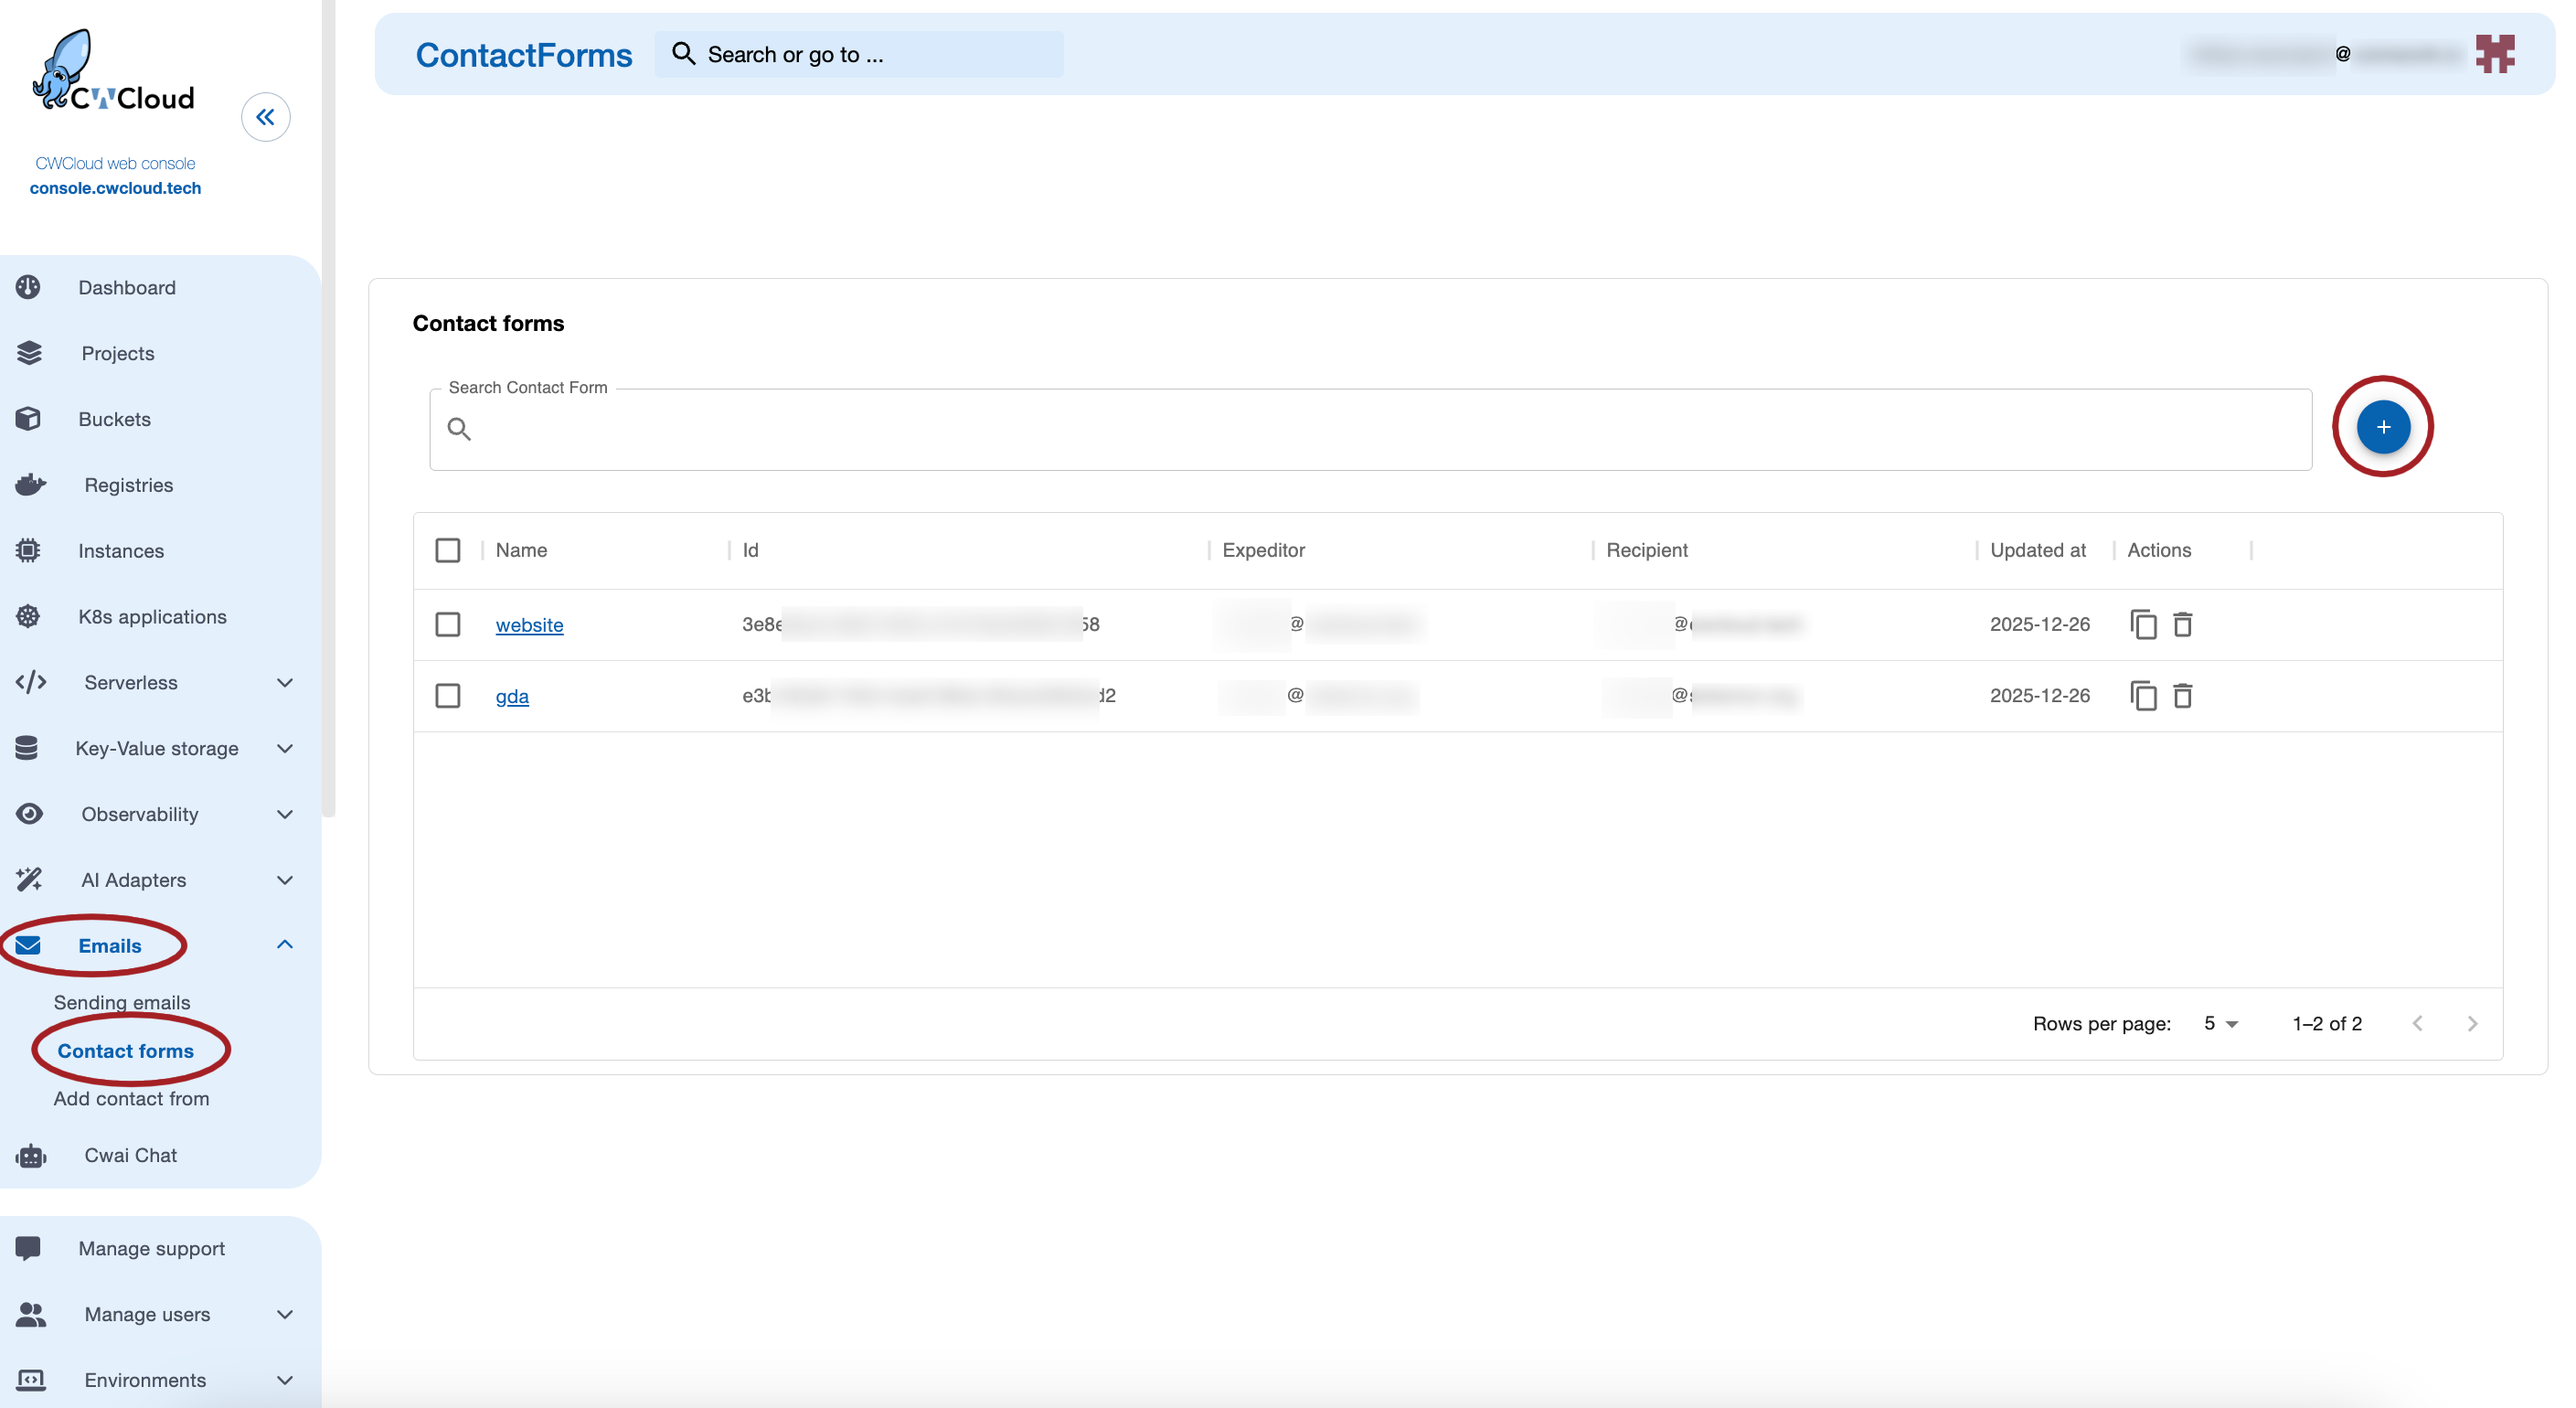
Task: Check the website row checkbox
Action: pyautogui.click(x=447, y=624)
